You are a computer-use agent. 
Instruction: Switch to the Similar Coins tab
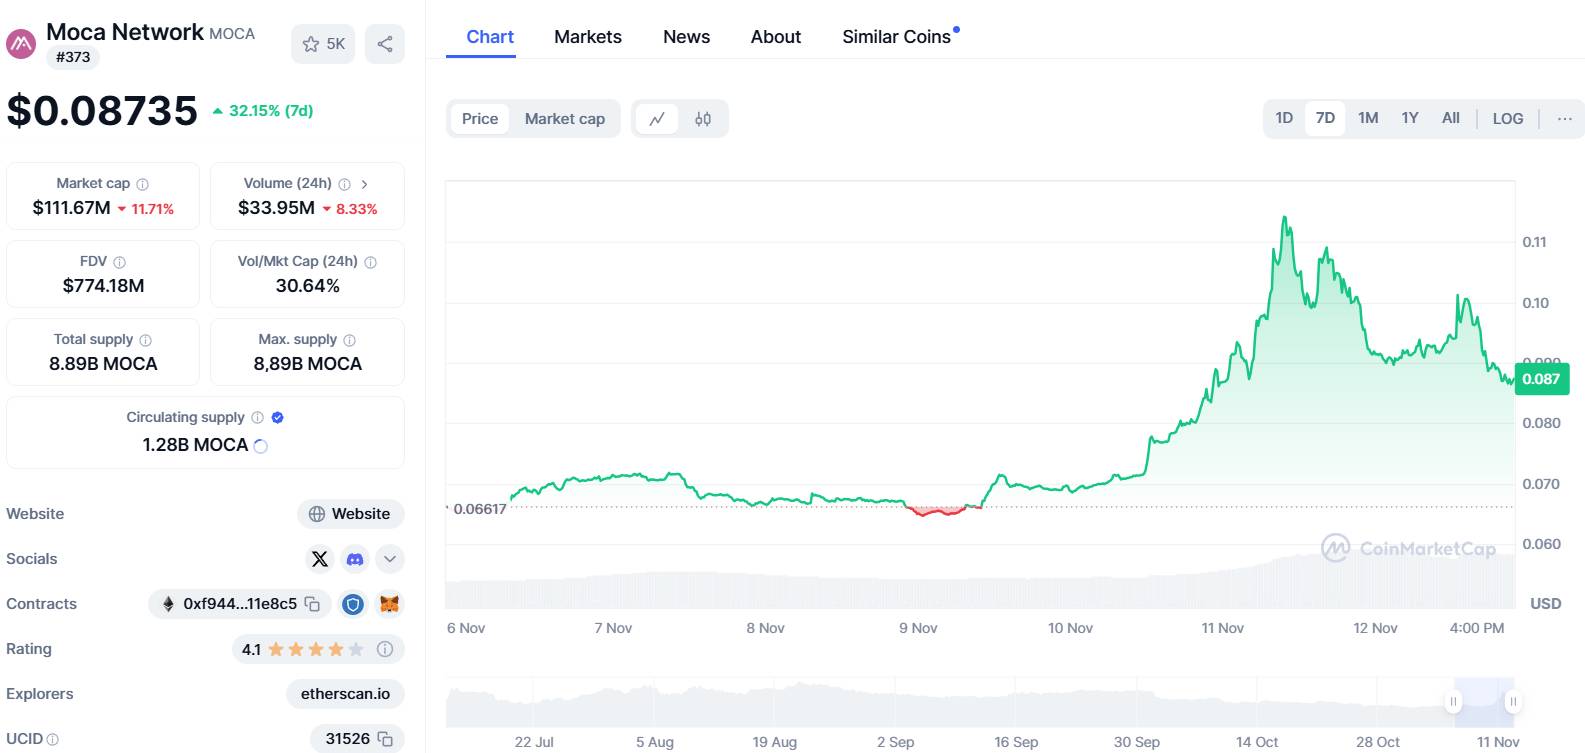coord(897,37)
